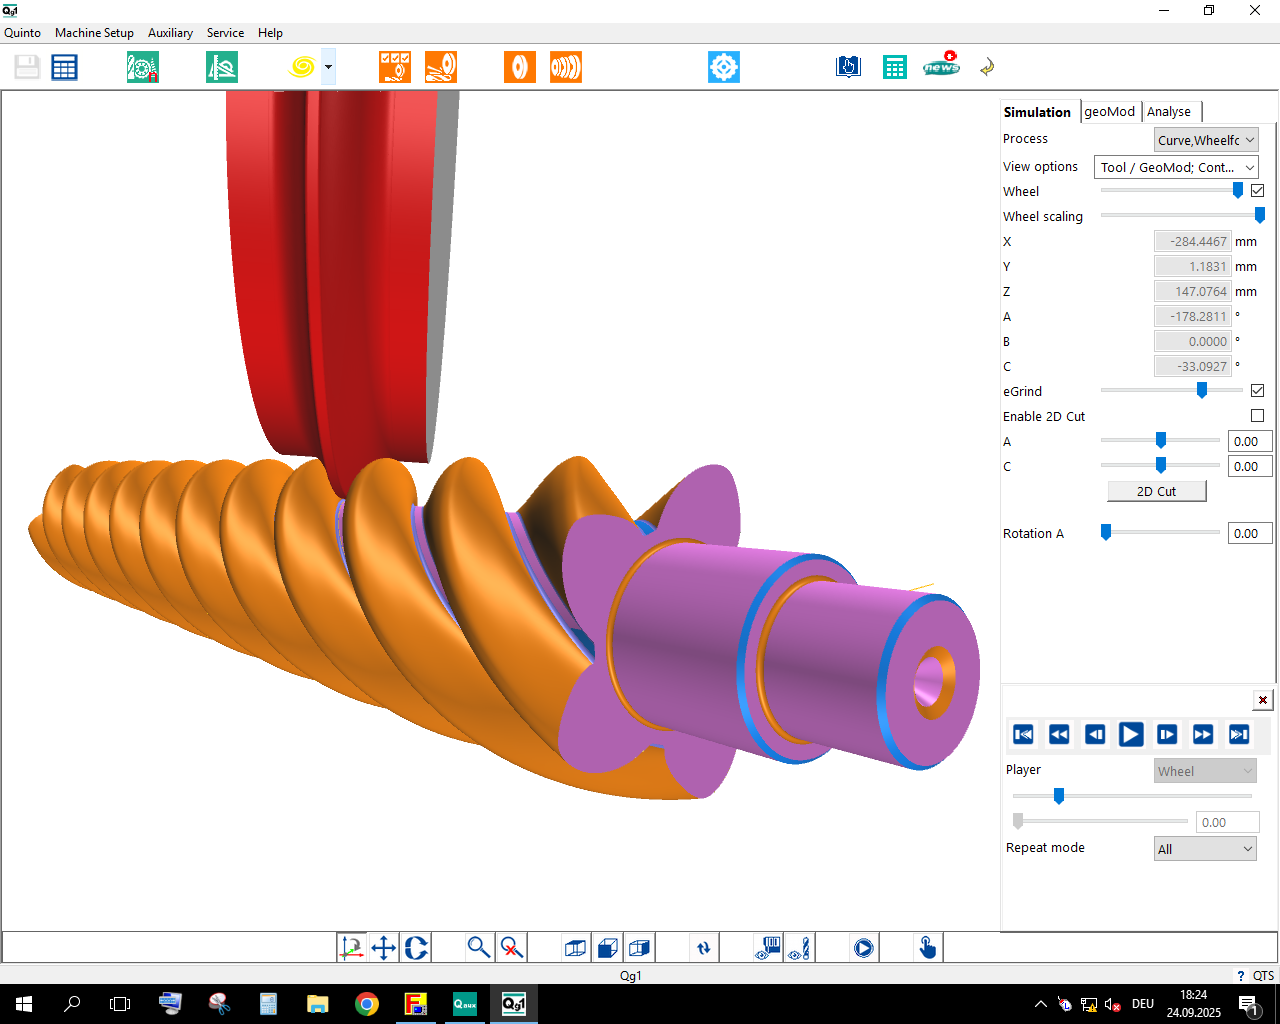Open the Machine Setup menu
This screenshot has height=1024, width=1280.
(x=94, y=33)
